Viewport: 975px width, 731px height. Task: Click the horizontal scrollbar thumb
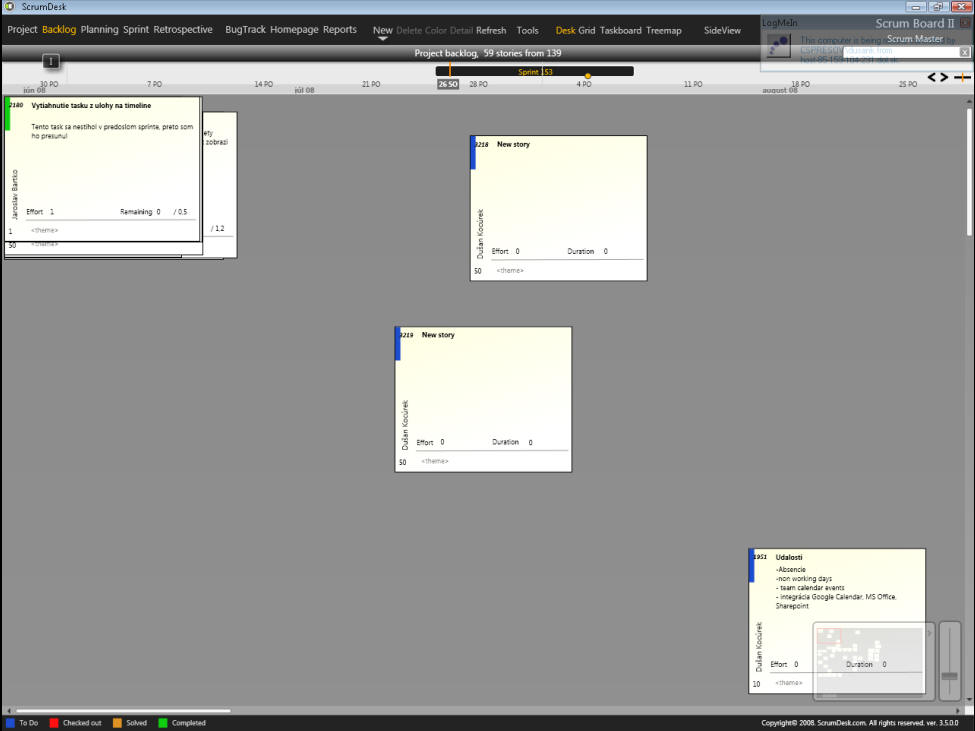(x=123, y=710)
